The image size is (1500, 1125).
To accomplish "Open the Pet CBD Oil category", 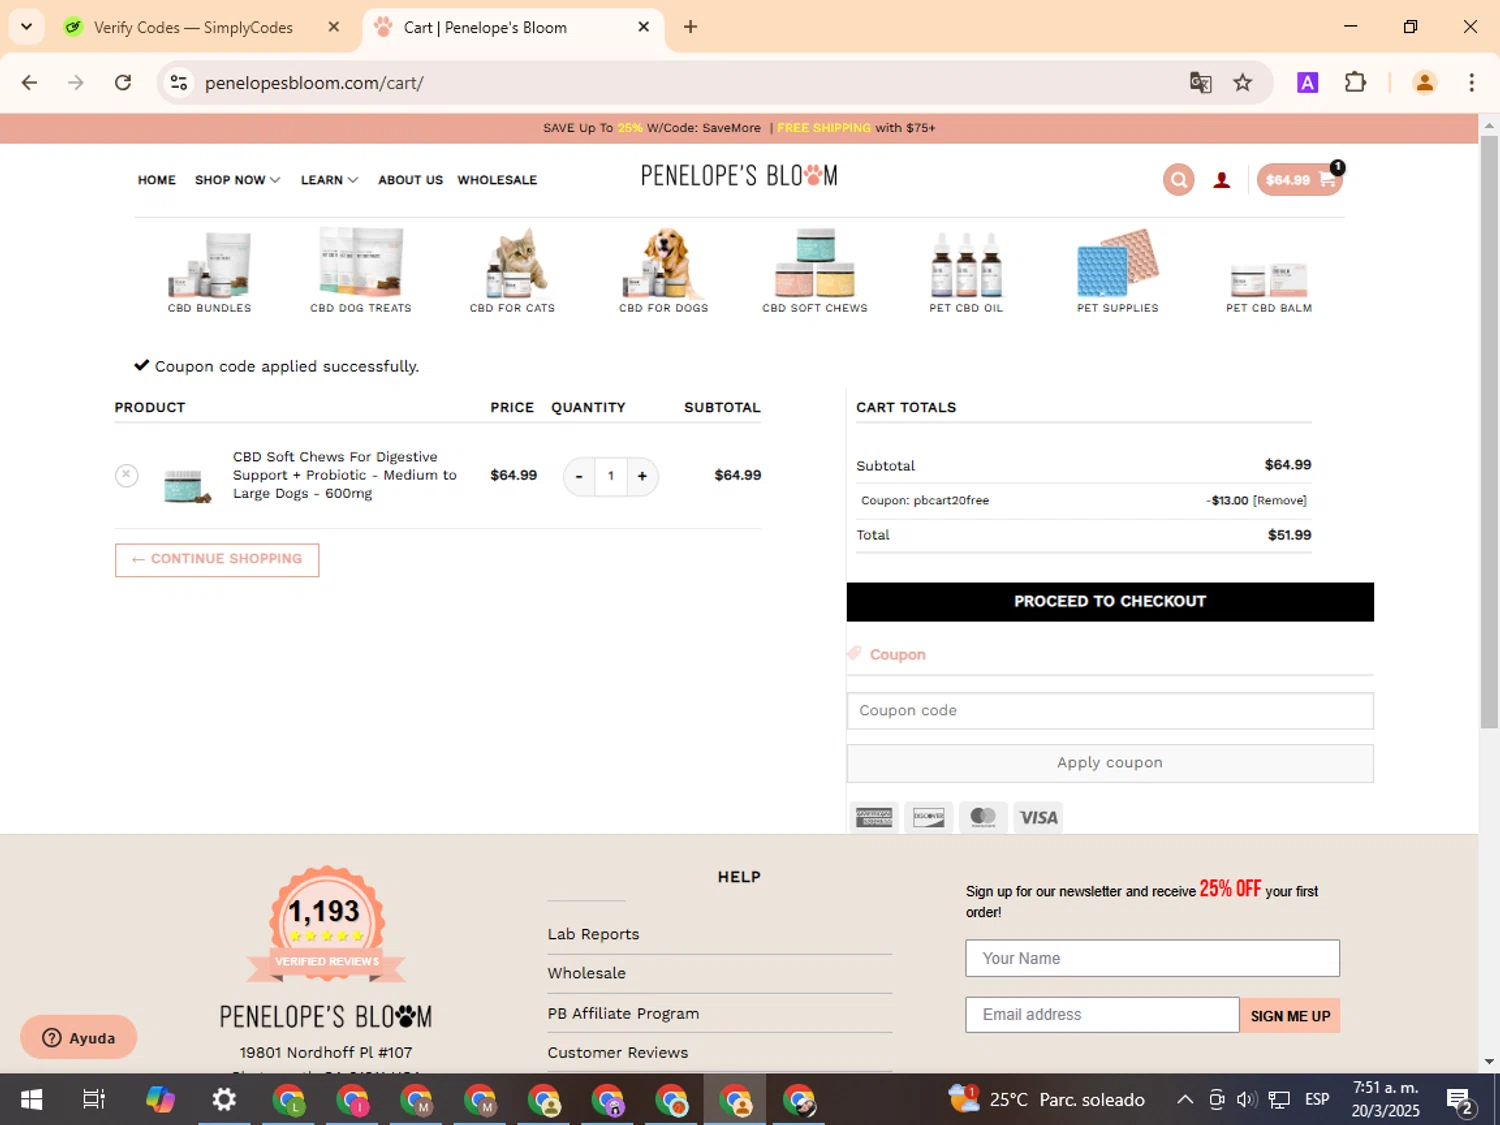I will coord(966,270).
